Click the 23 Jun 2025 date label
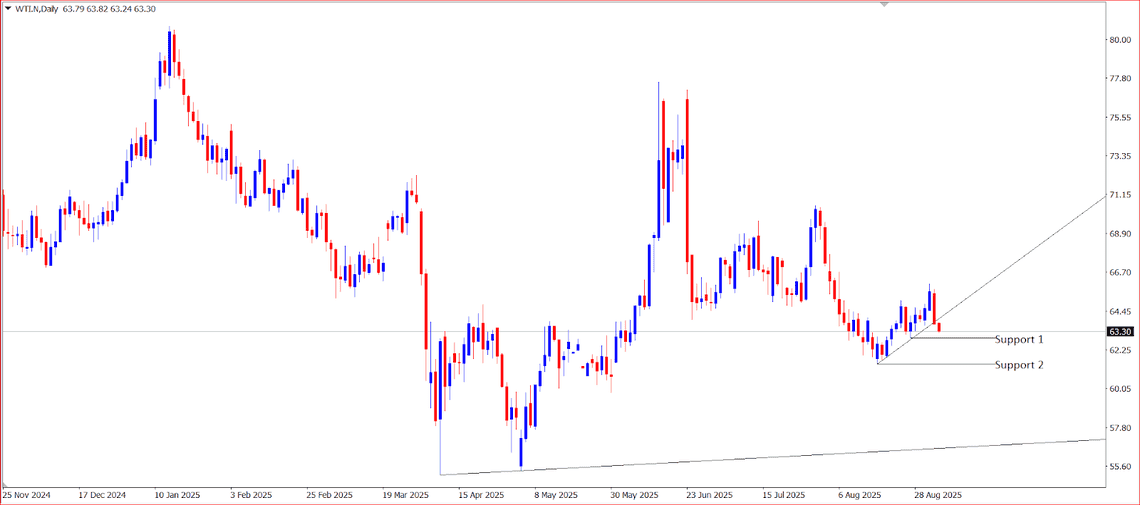 (708, 495)
